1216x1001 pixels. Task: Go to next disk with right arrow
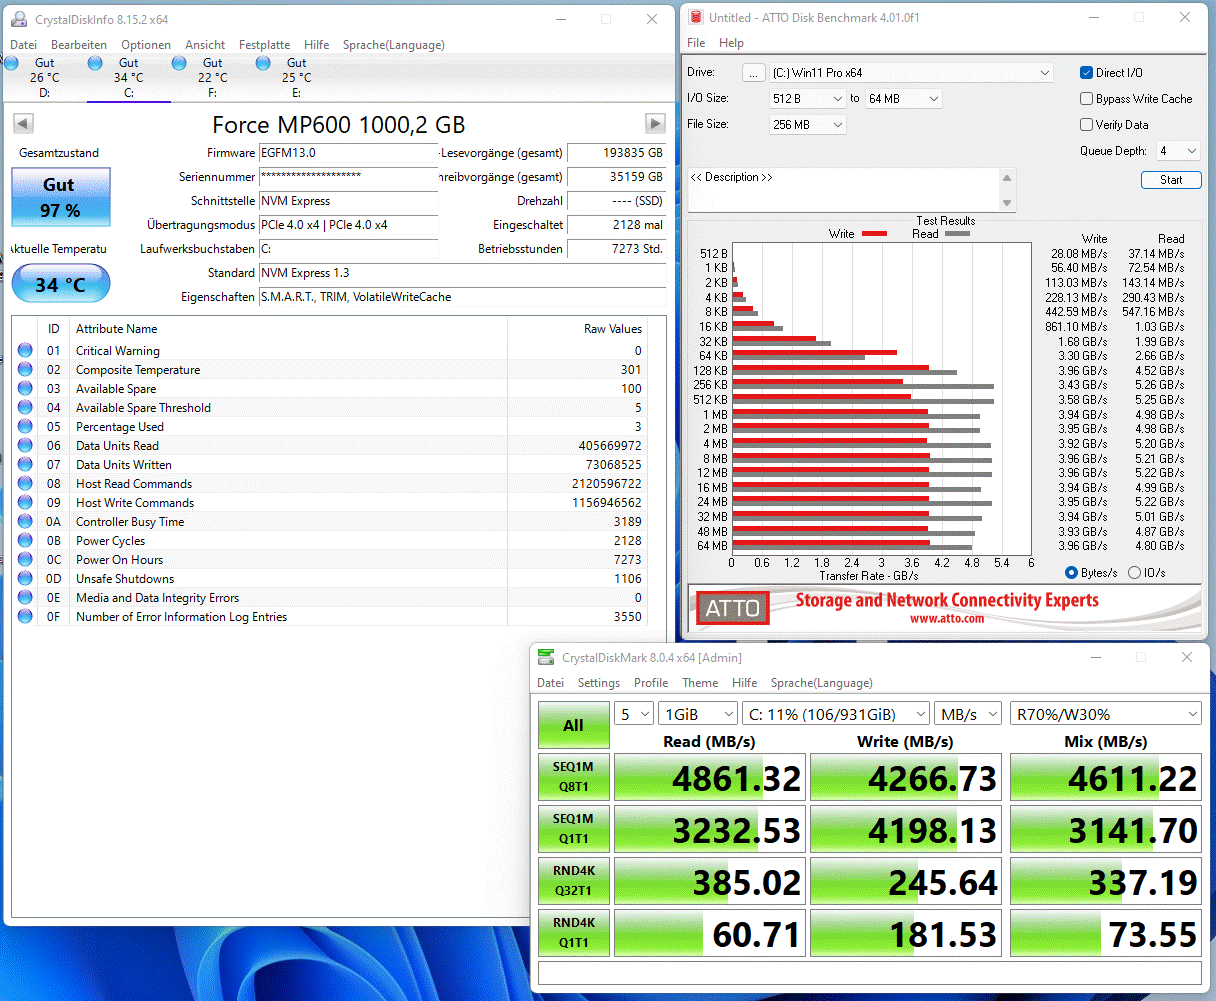tap(655, 124)
